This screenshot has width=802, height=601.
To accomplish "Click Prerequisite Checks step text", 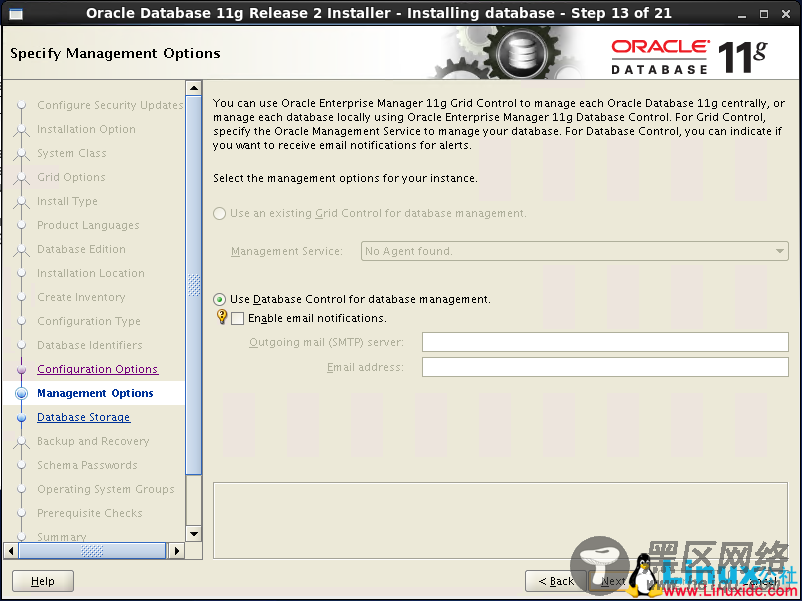I will 90,514.
